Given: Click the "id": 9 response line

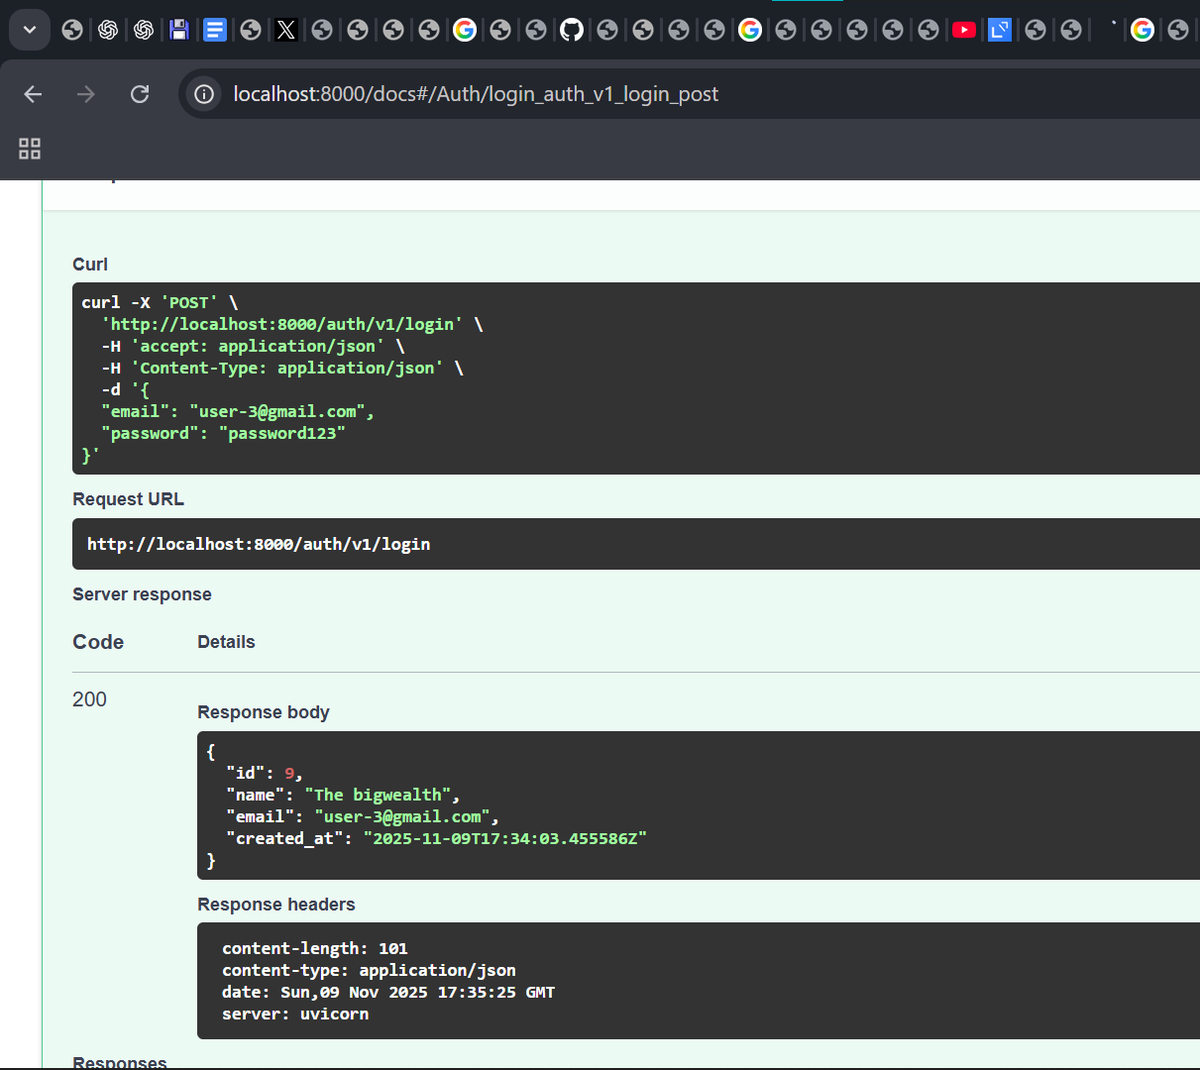Looking at the screenshot, I should (x=264, y=773).
